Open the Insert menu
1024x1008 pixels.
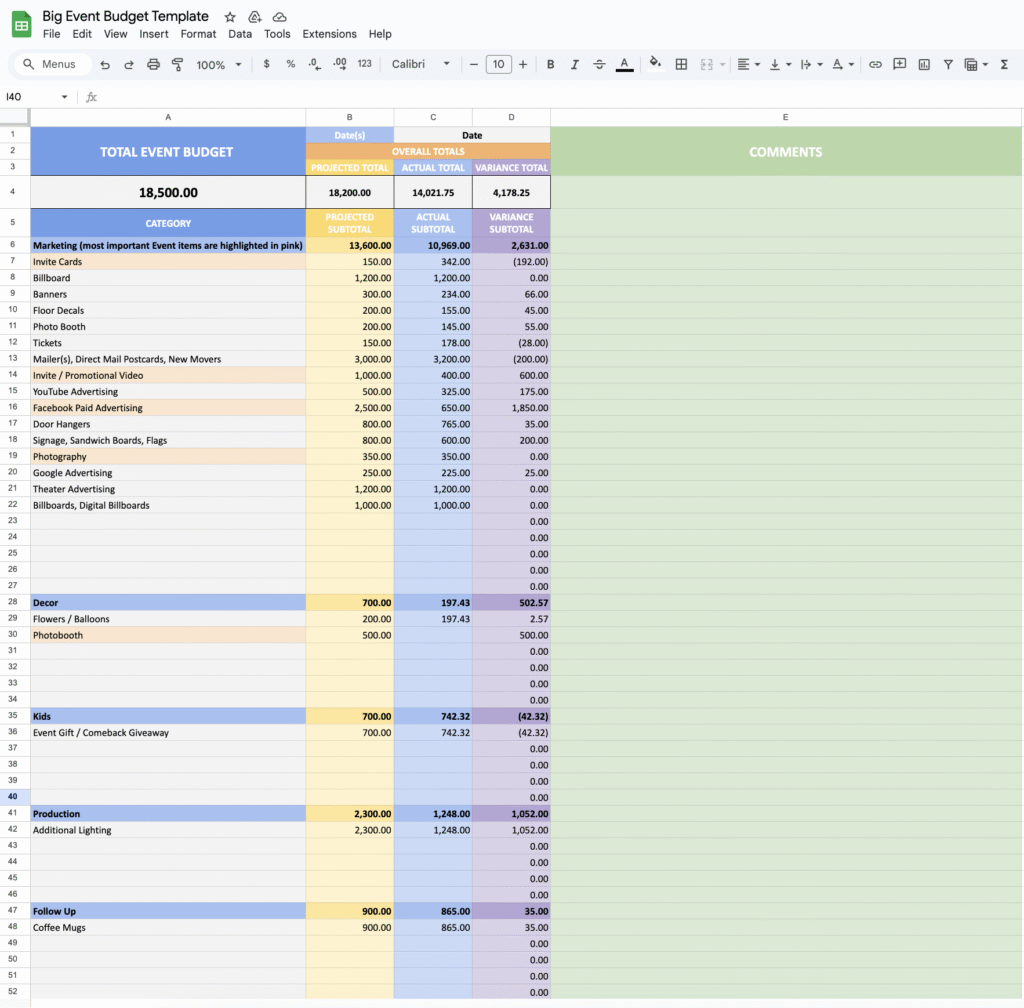coord(153,34)
